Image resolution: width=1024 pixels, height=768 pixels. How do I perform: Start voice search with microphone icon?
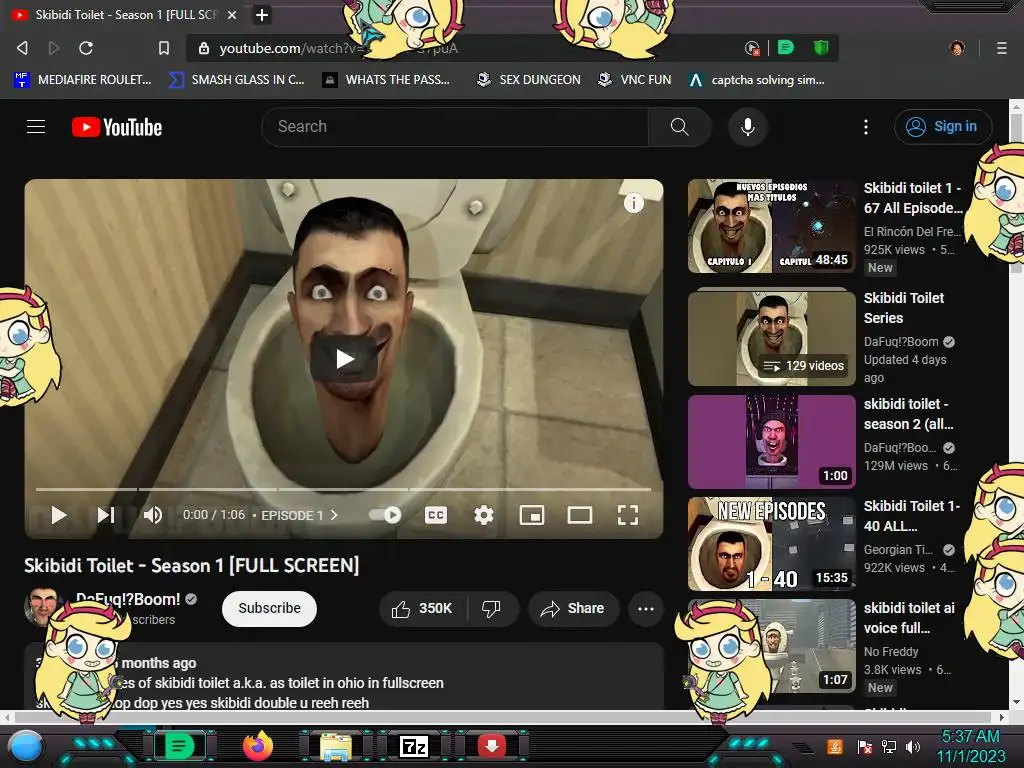(748, 127)
